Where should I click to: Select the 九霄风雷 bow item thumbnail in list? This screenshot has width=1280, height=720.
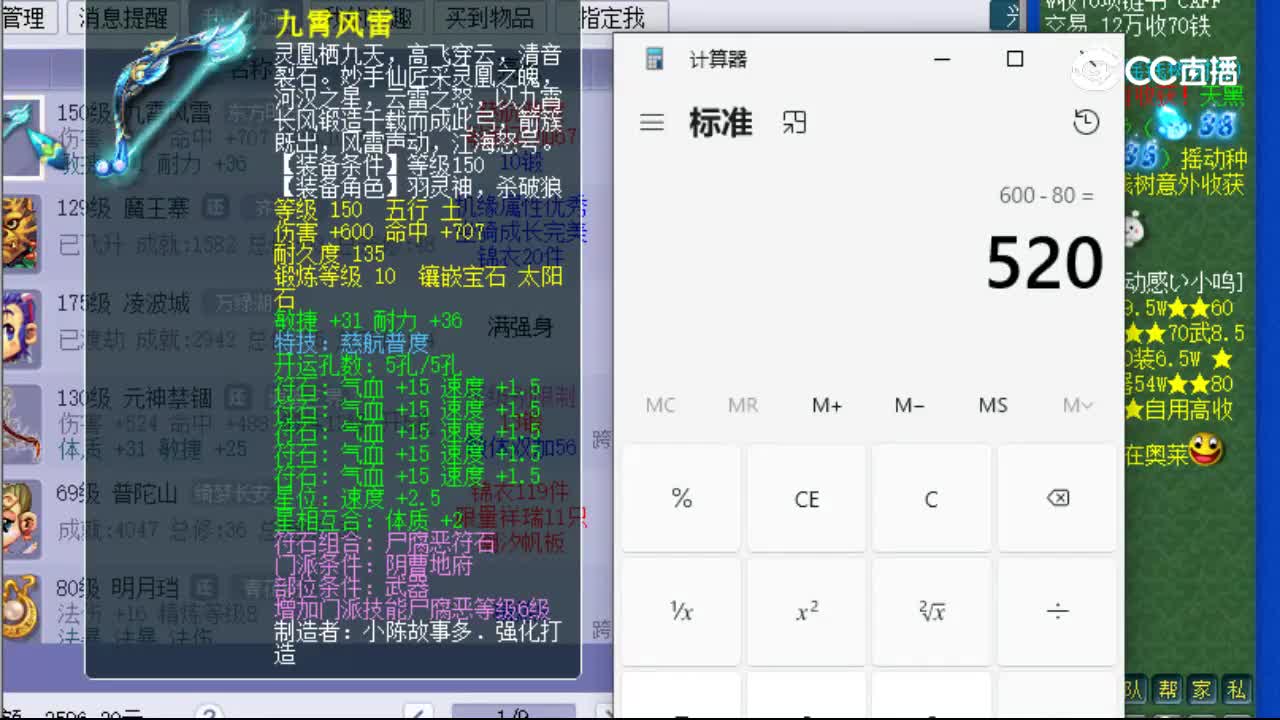tap(22, 137)
